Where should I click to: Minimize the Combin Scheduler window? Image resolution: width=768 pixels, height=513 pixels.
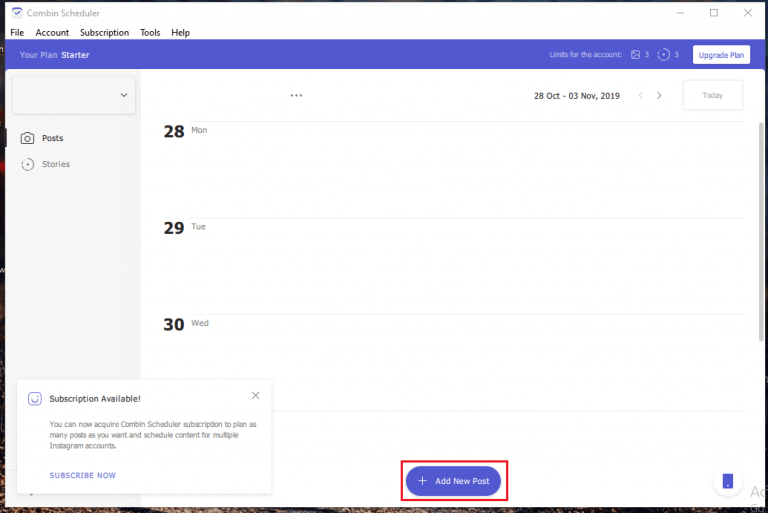point(680,13)
